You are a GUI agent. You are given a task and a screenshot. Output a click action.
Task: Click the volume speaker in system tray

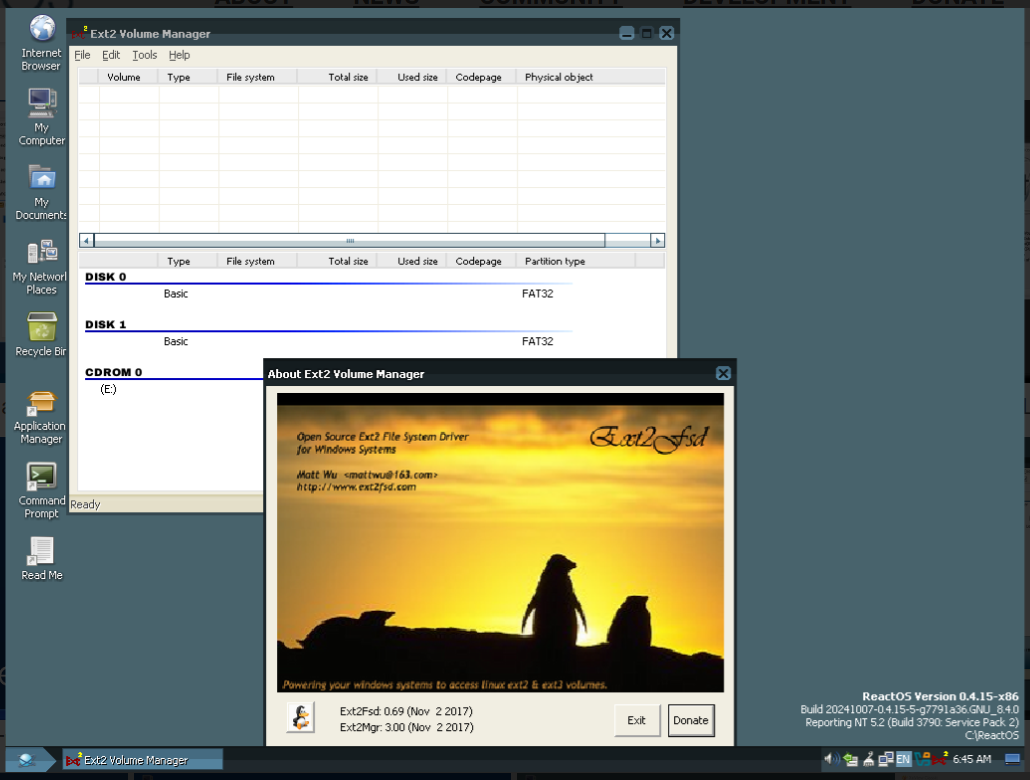point(830,759)
